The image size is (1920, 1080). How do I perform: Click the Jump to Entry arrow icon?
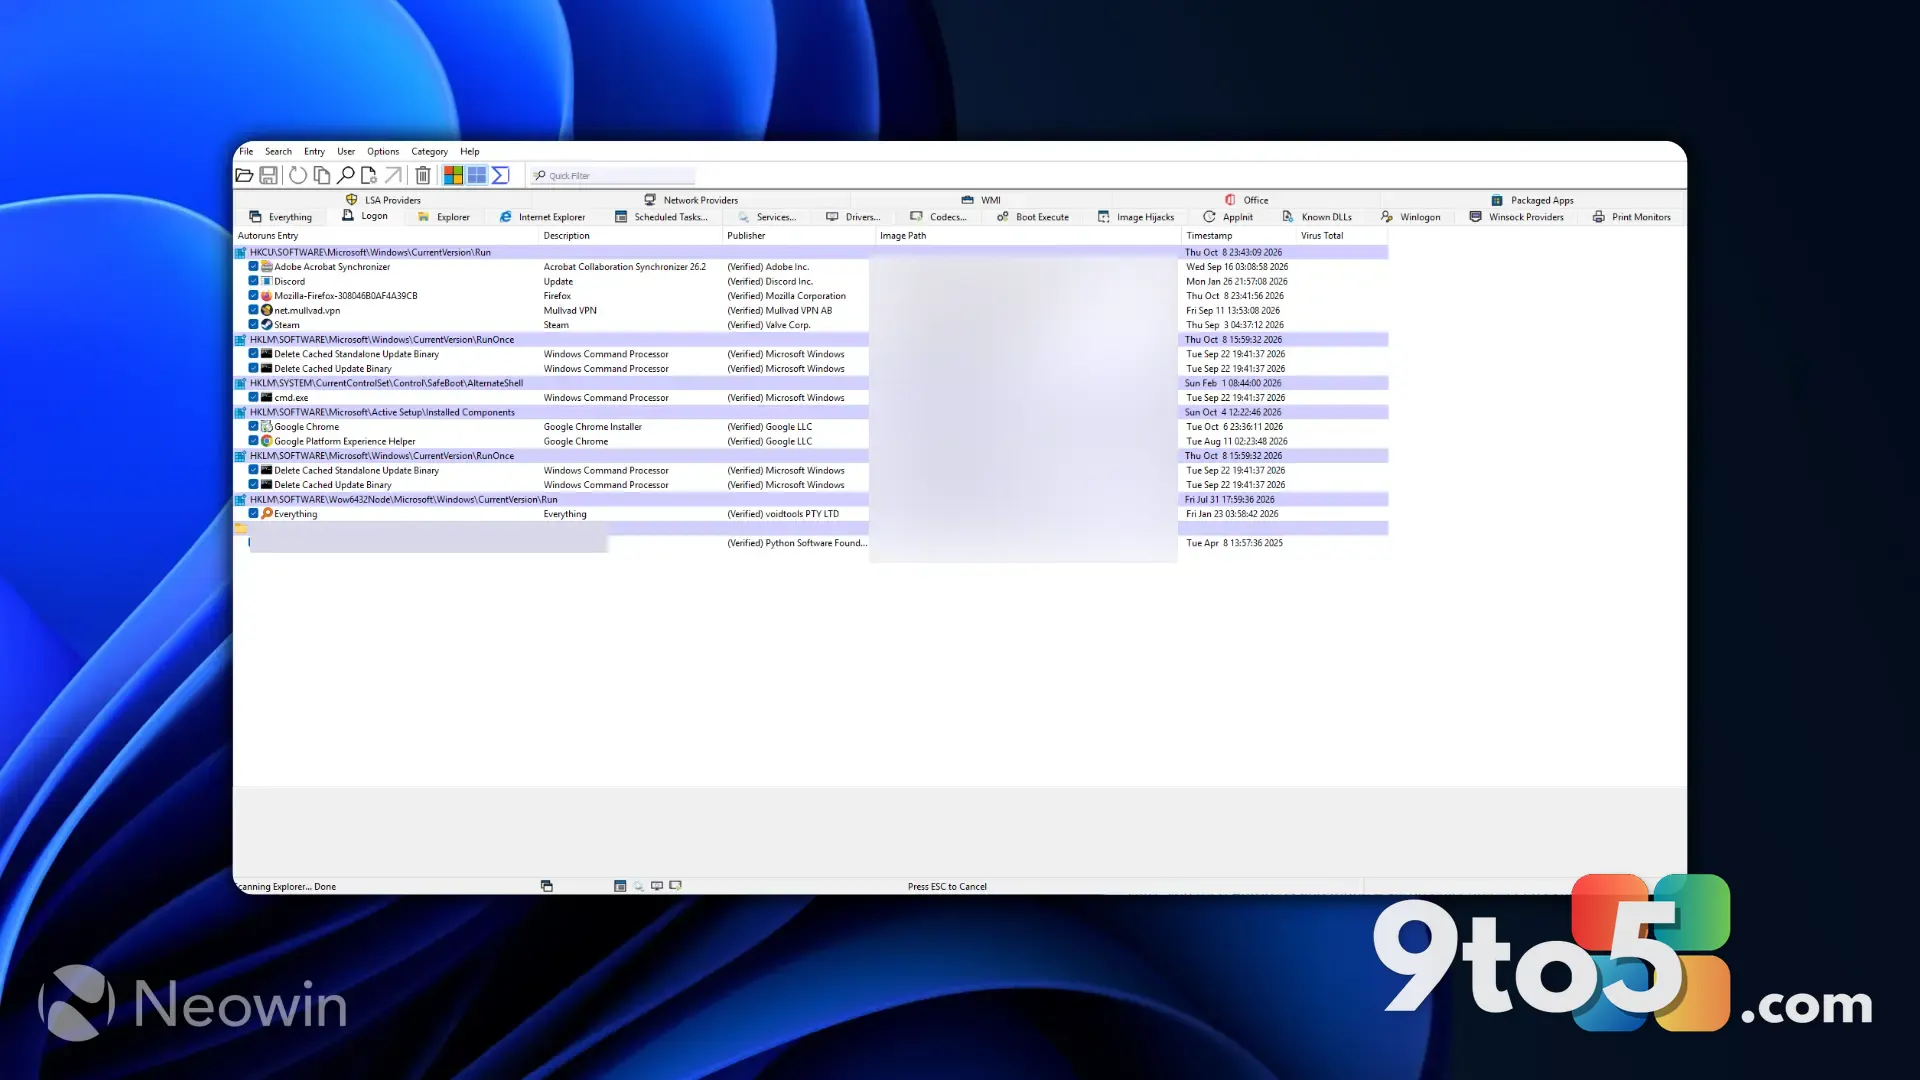click(393, 175)
